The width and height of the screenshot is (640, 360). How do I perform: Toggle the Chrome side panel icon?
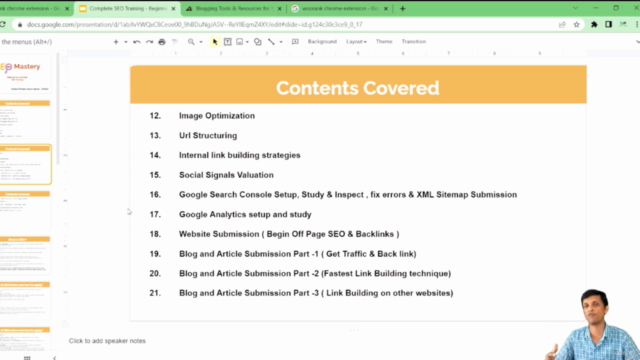tap(609, 24)
